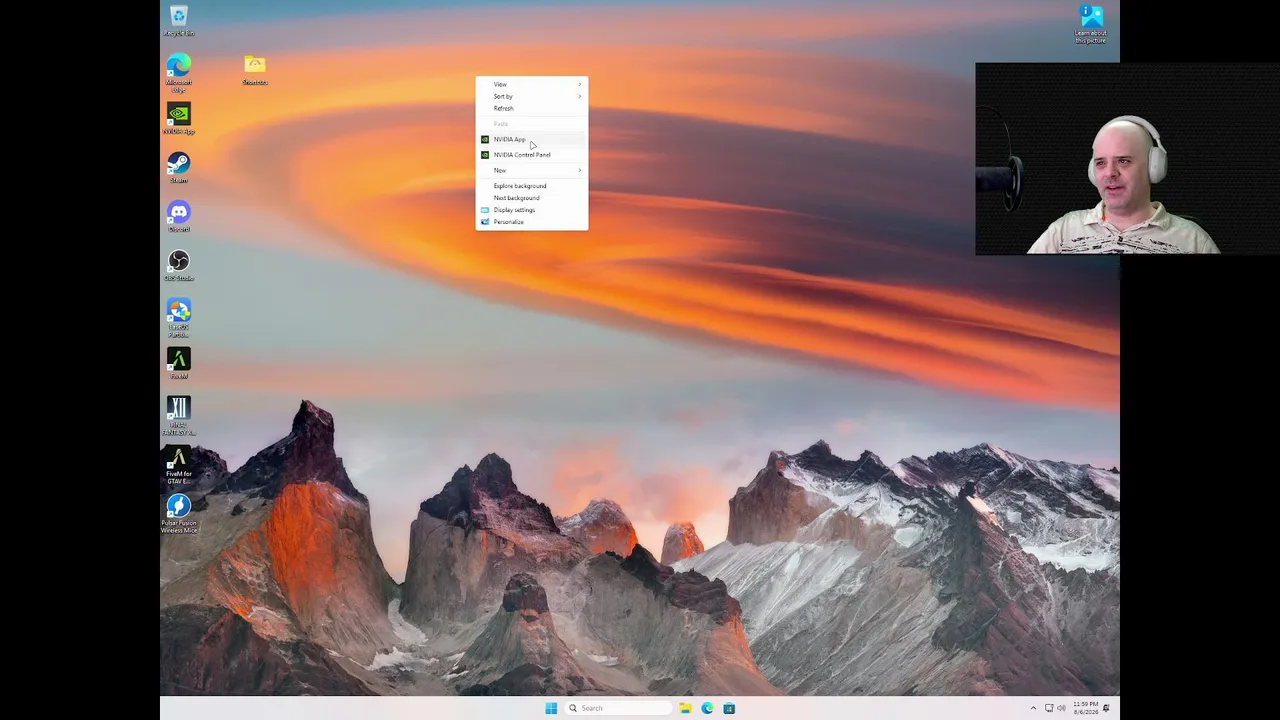Open the notification bell in taskbar
Viewport: 1280px width, 720px height.
click(x=1106, y=708)
